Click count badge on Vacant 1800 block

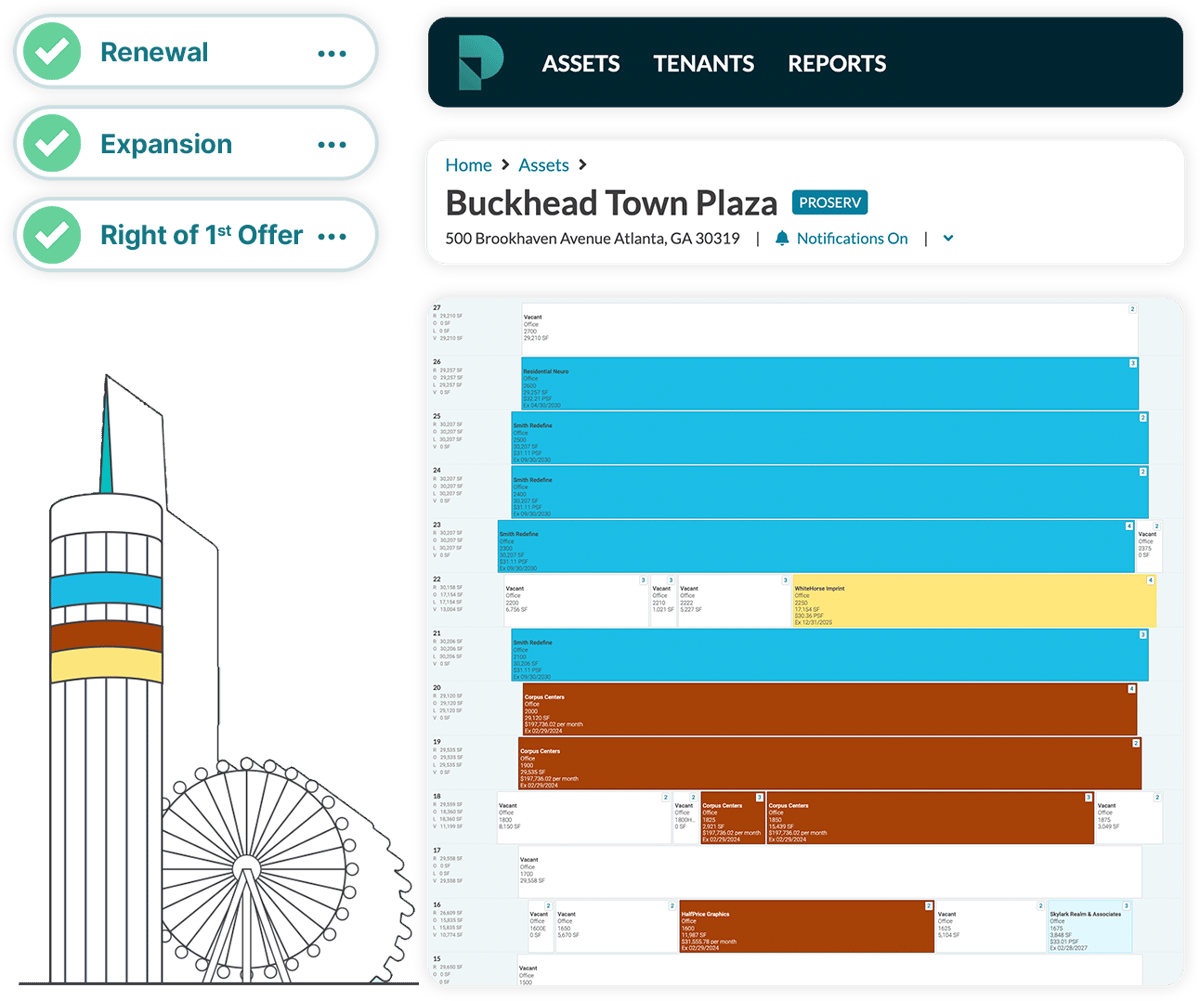point(666,797)
